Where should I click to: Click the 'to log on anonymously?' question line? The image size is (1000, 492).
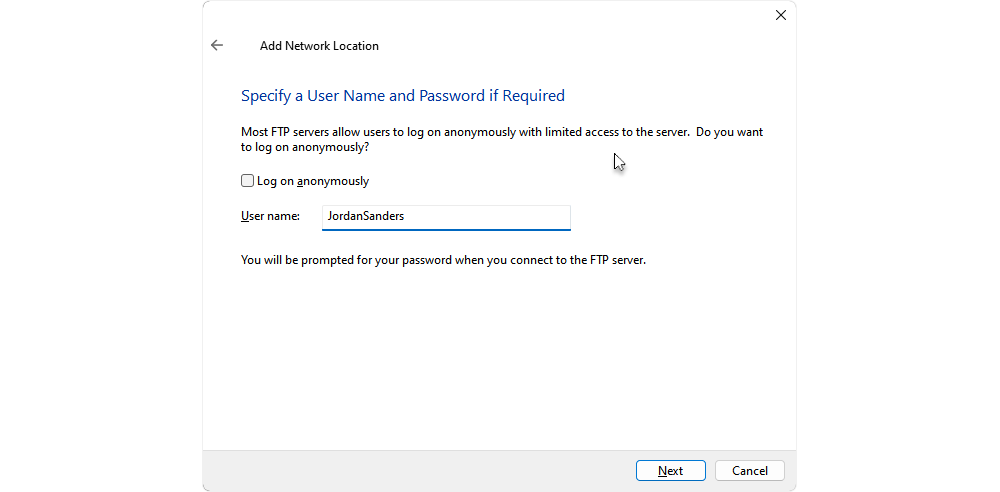coord(305,147)
